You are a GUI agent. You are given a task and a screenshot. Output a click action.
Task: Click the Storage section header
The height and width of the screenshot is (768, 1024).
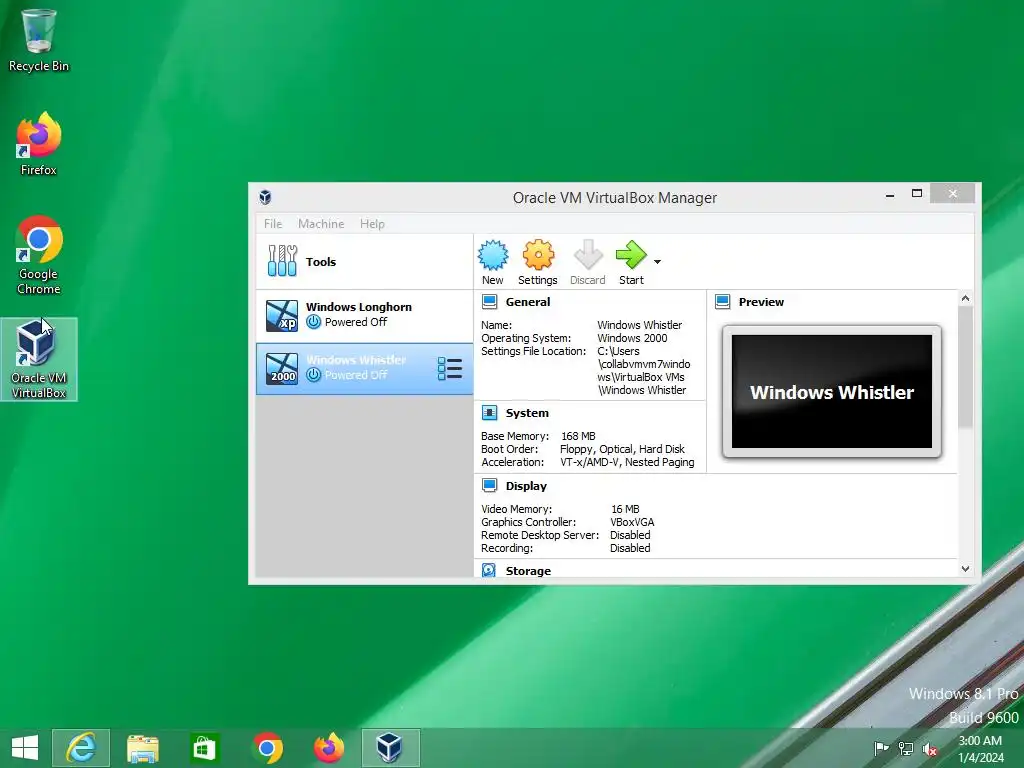point(528,571)
